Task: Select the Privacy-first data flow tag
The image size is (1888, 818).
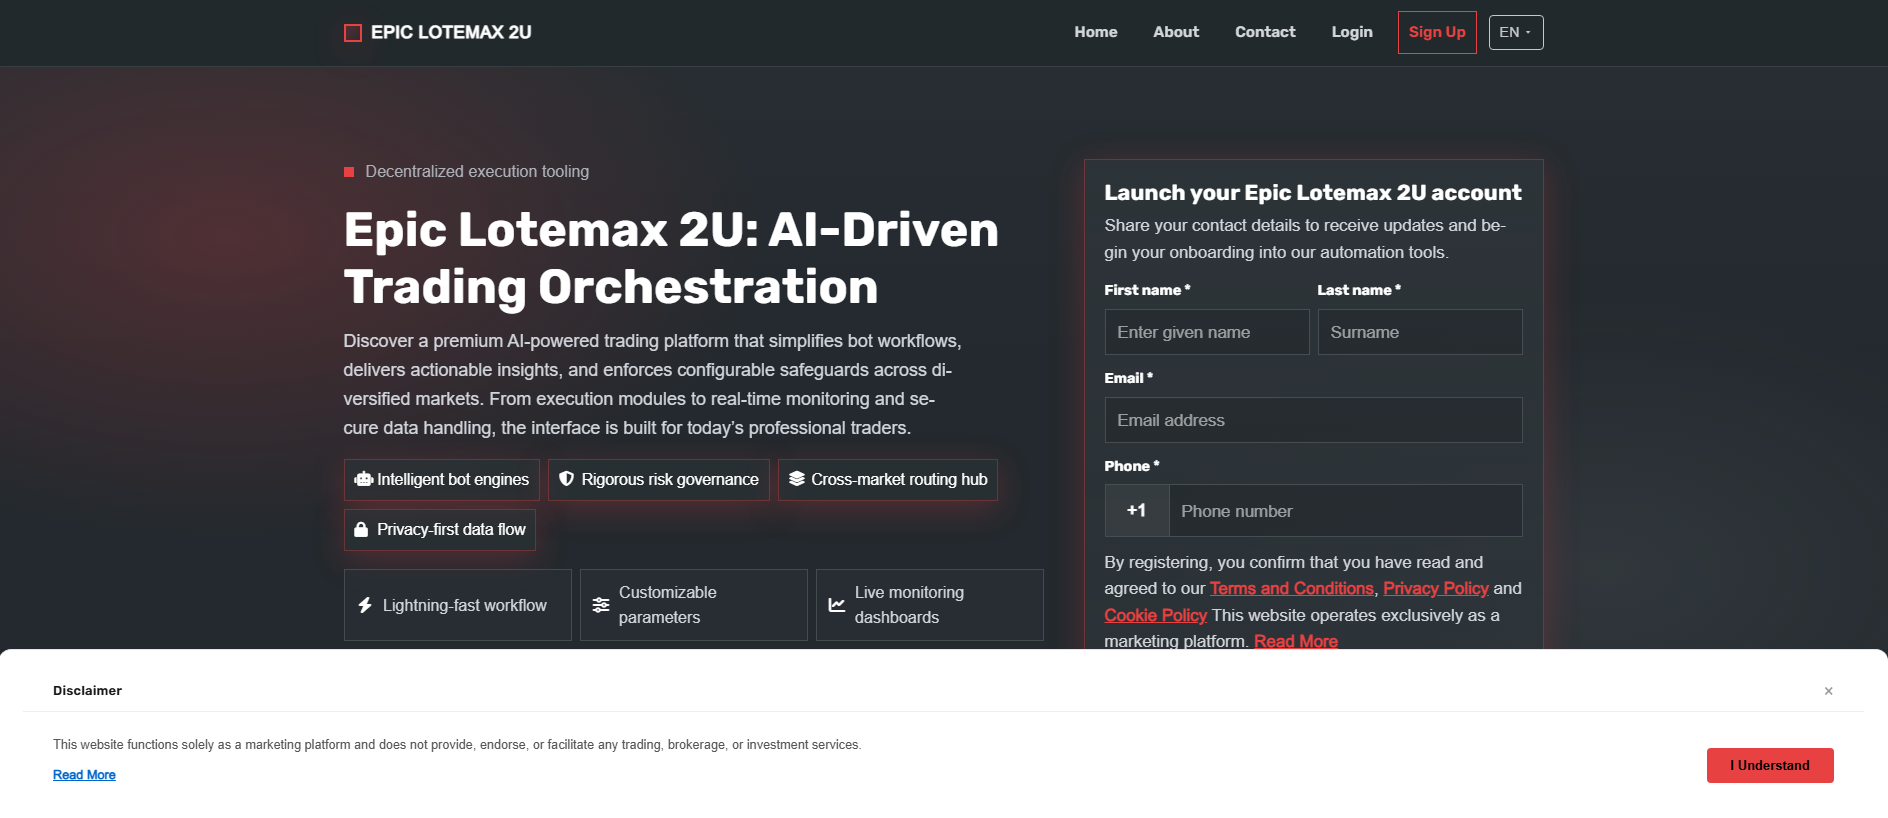Action: pos(440,530)
